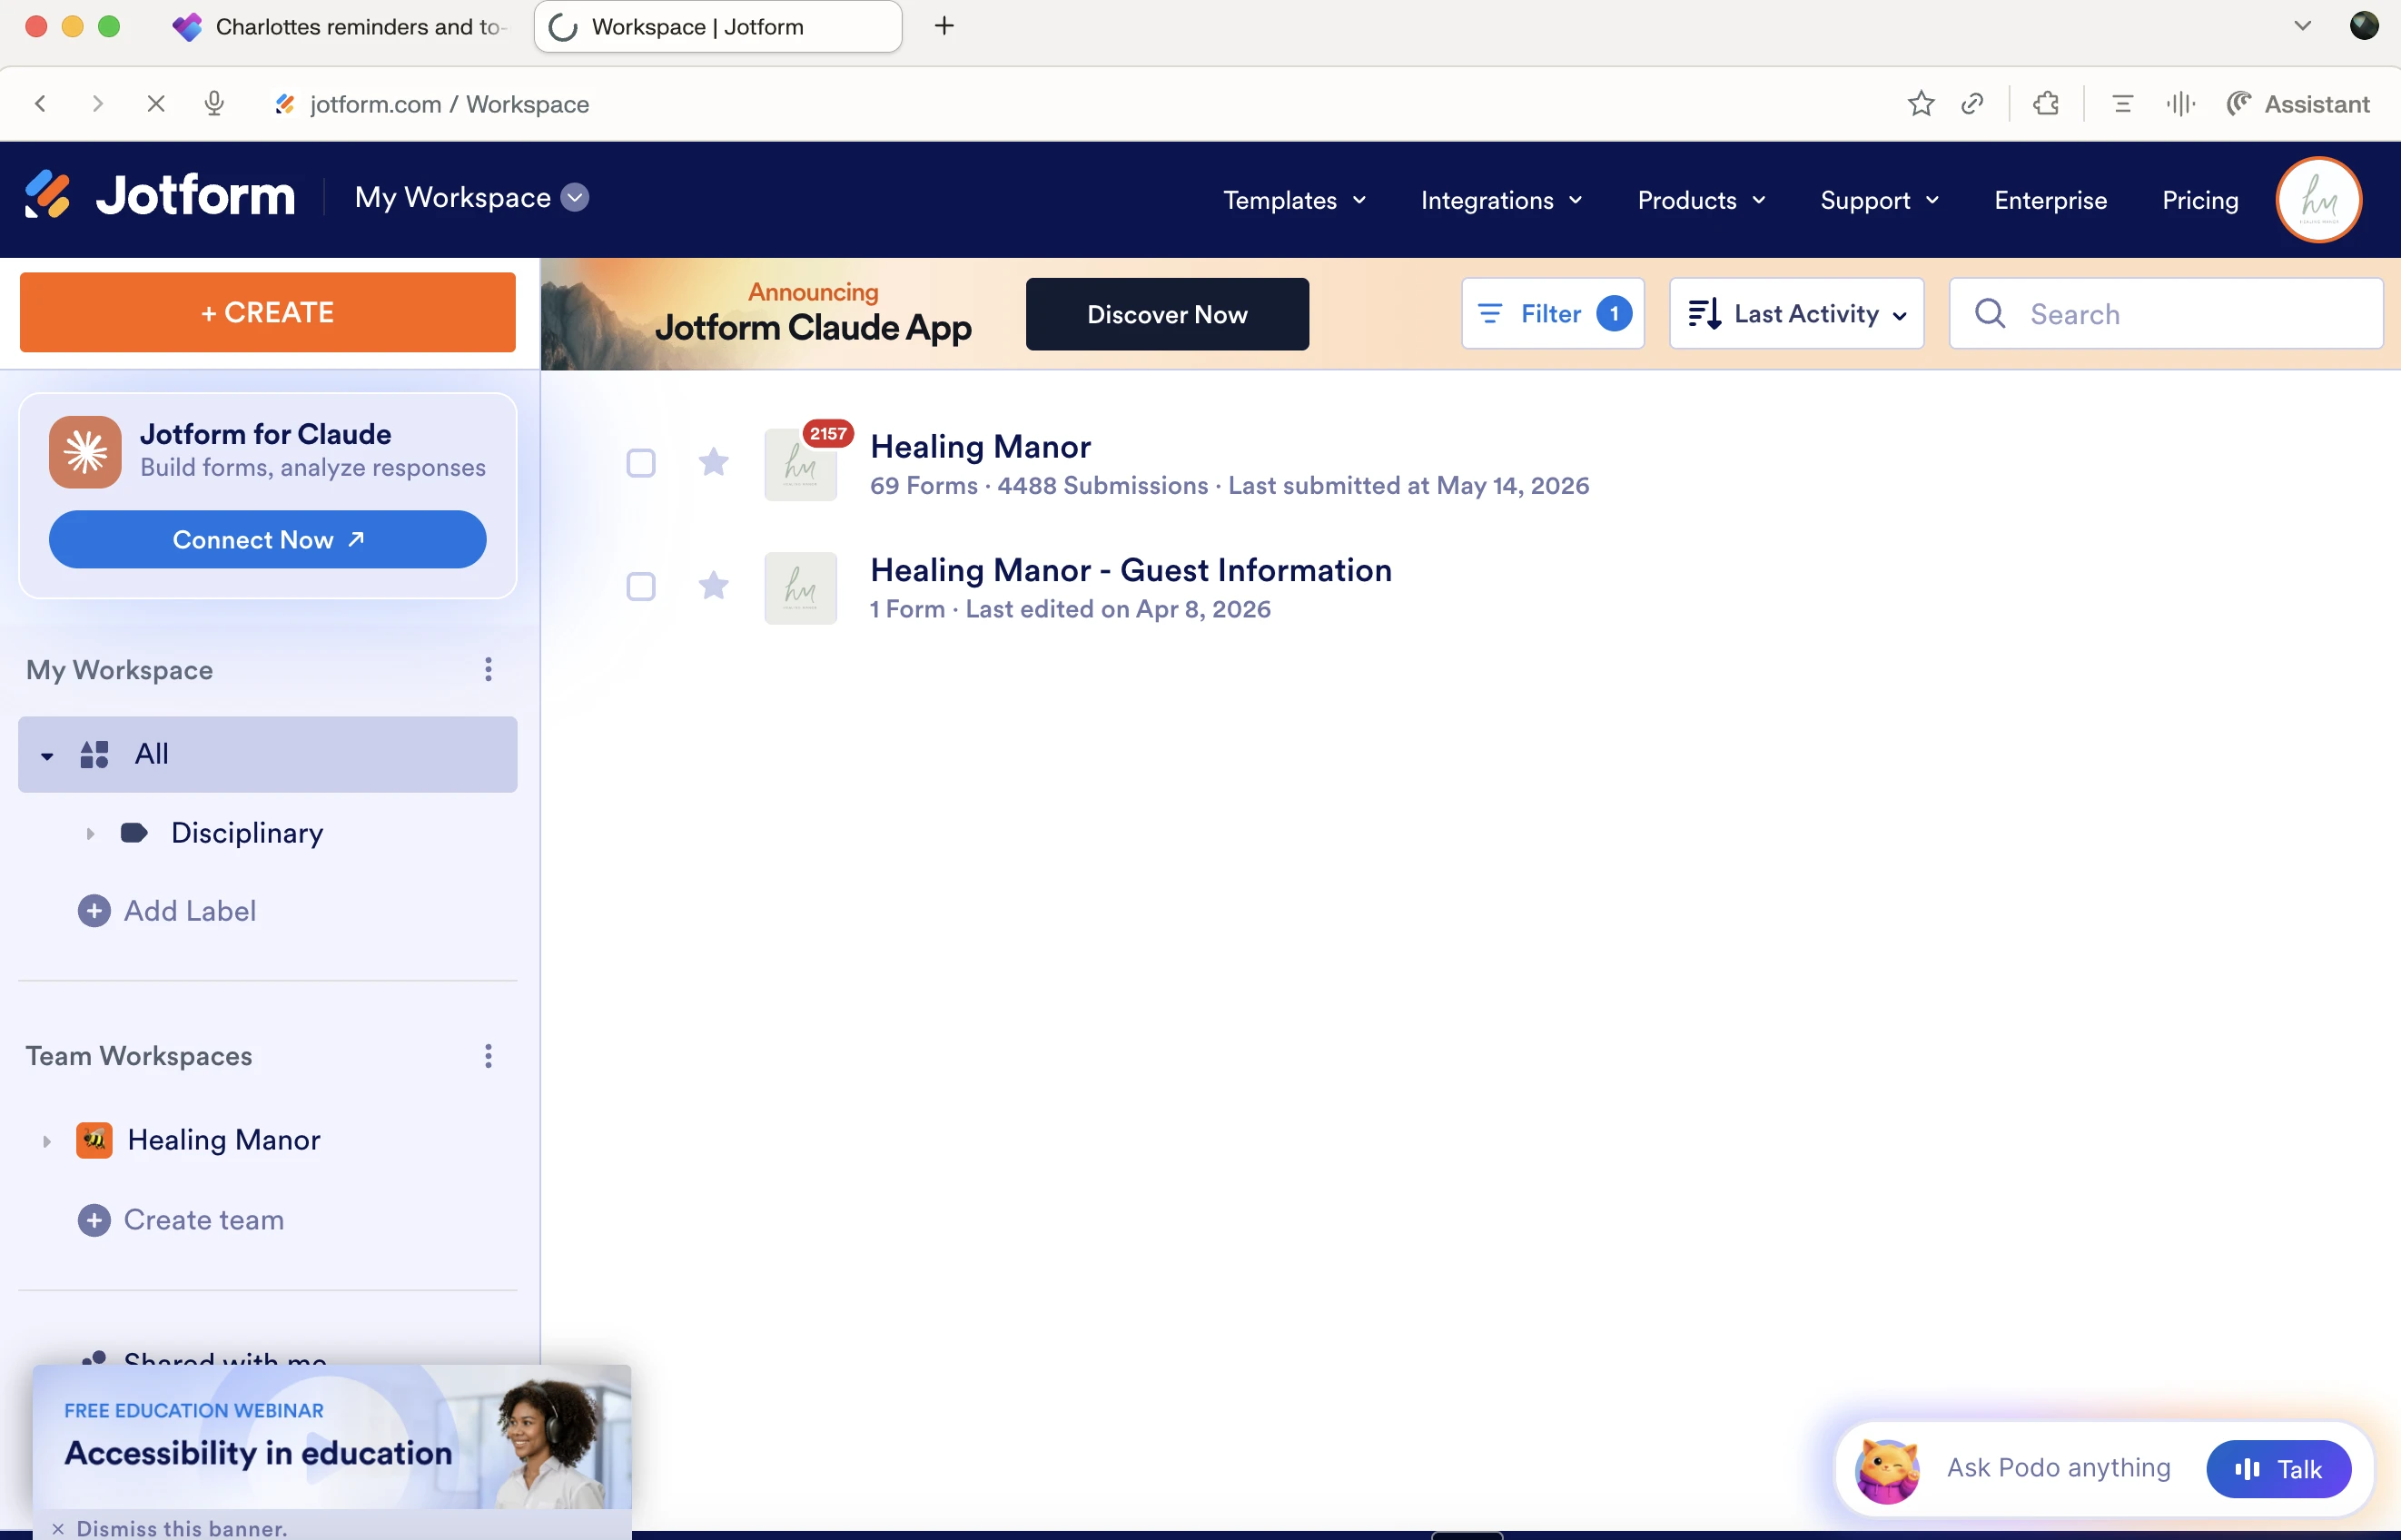Click Connect Now for Jotform for Claude
2401x1540 pixels.
pyautogui.click(x=267, y=539)
